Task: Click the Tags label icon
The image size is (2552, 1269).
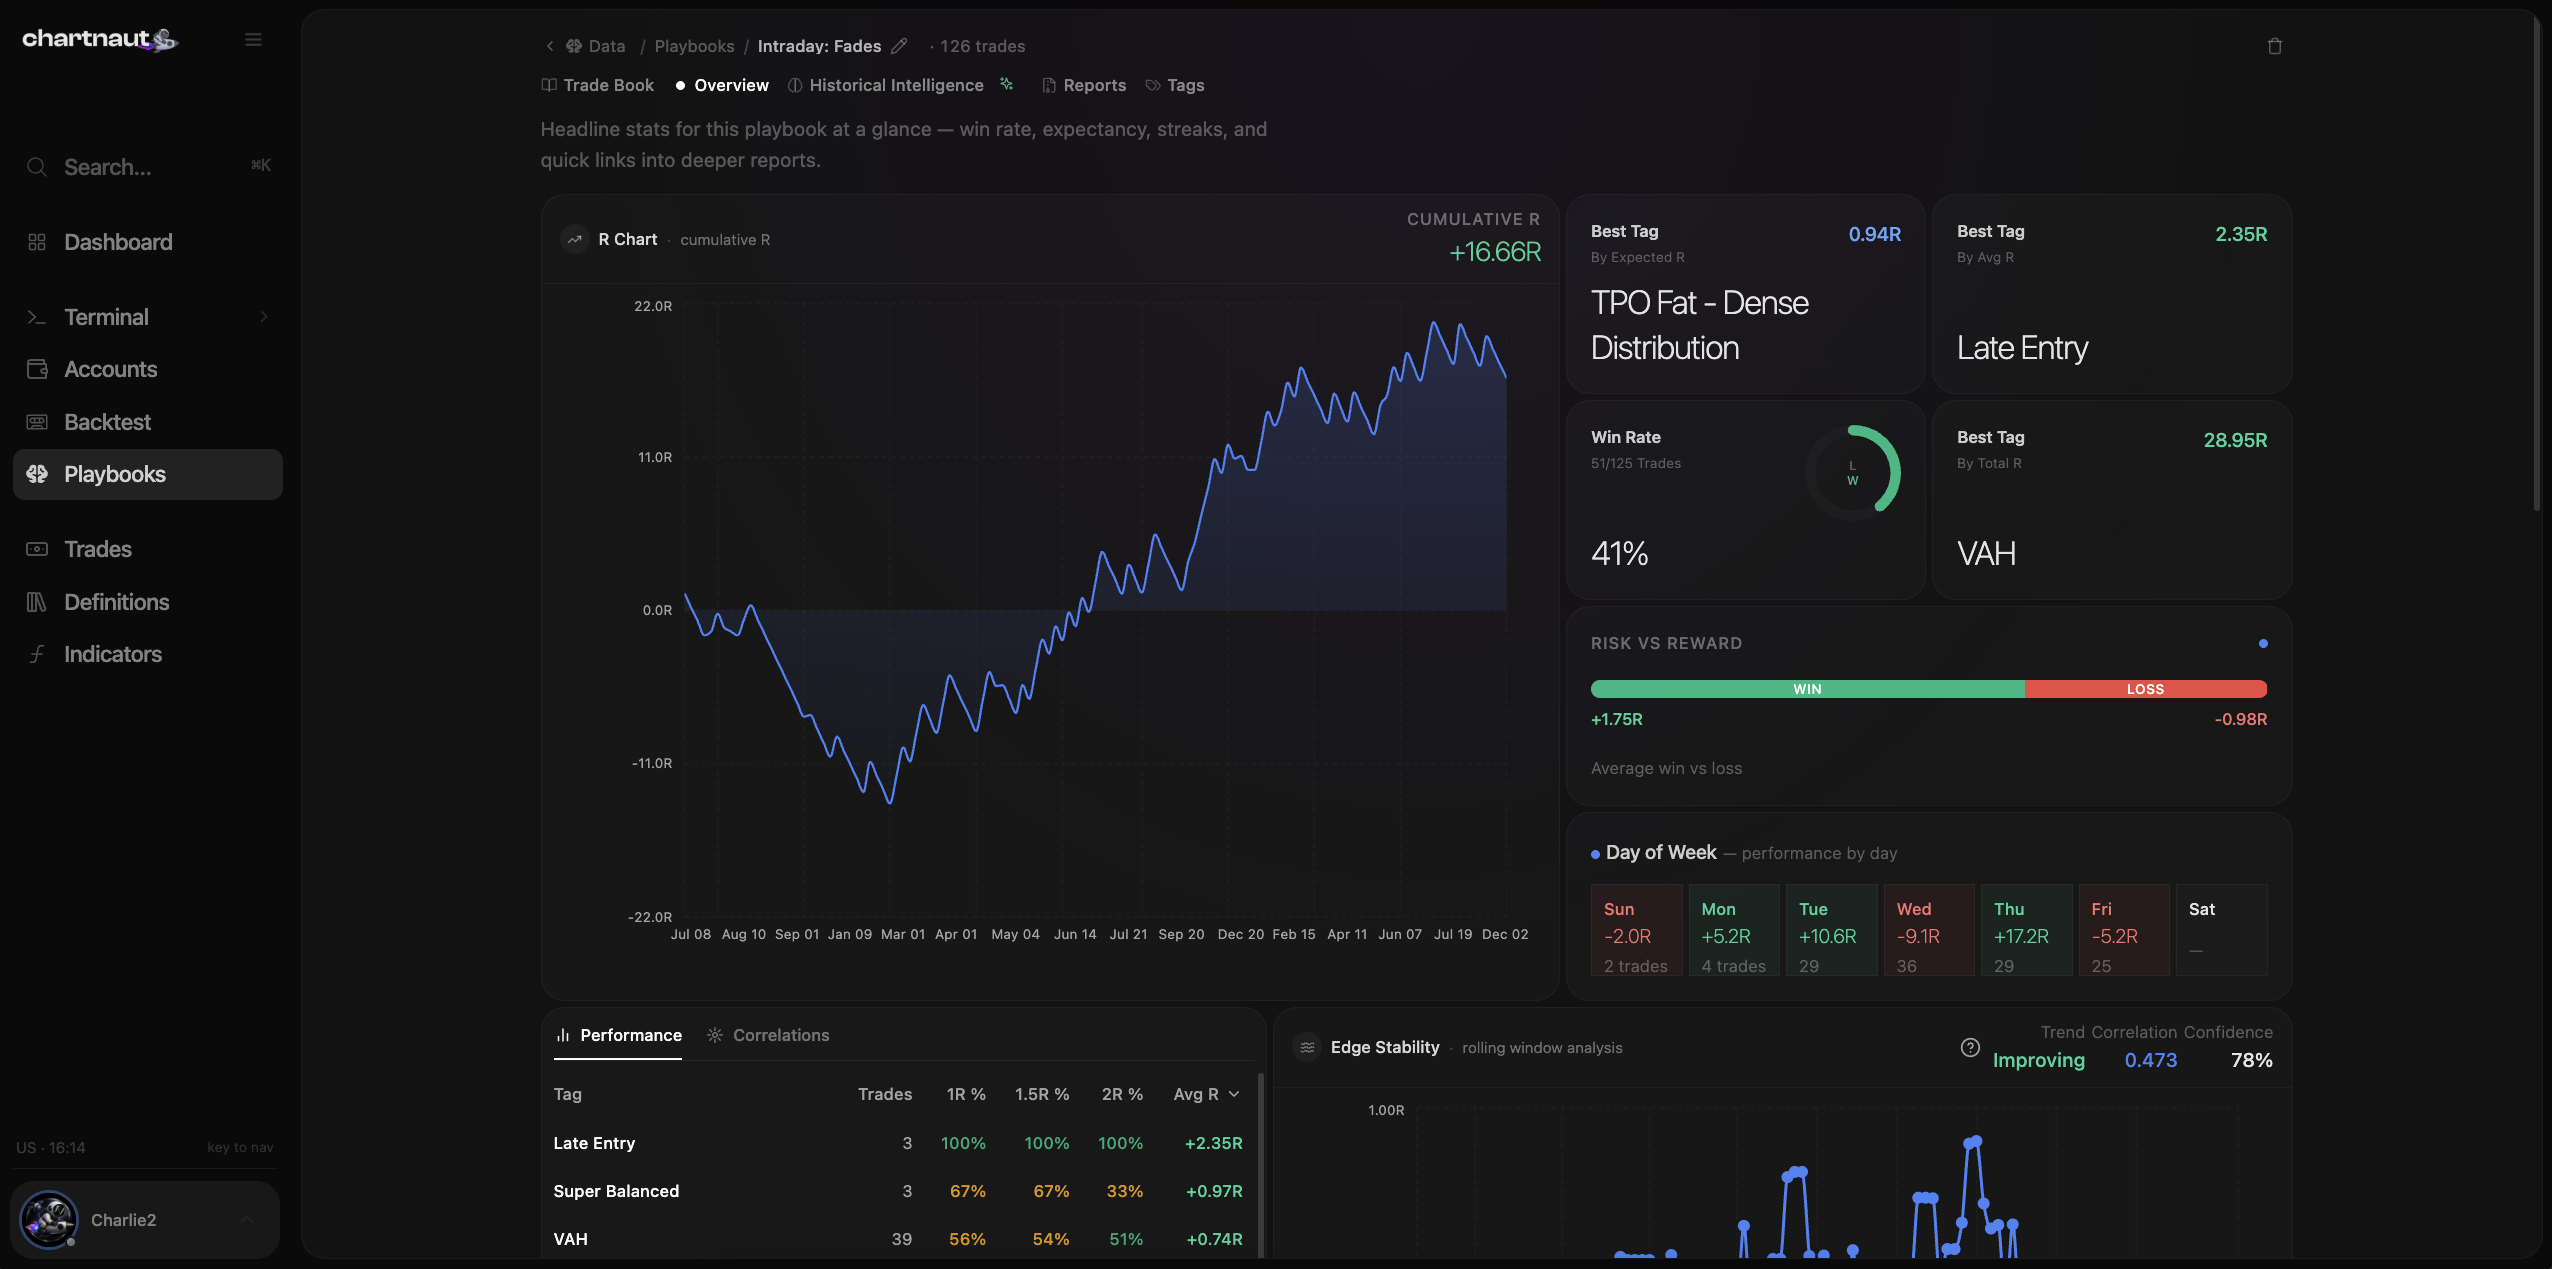Action: point(1153,85)
